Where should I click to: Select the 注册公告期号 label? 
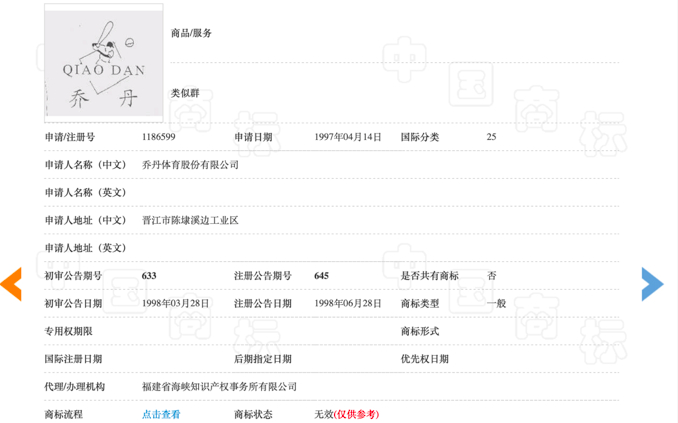(x=263, y=276)
